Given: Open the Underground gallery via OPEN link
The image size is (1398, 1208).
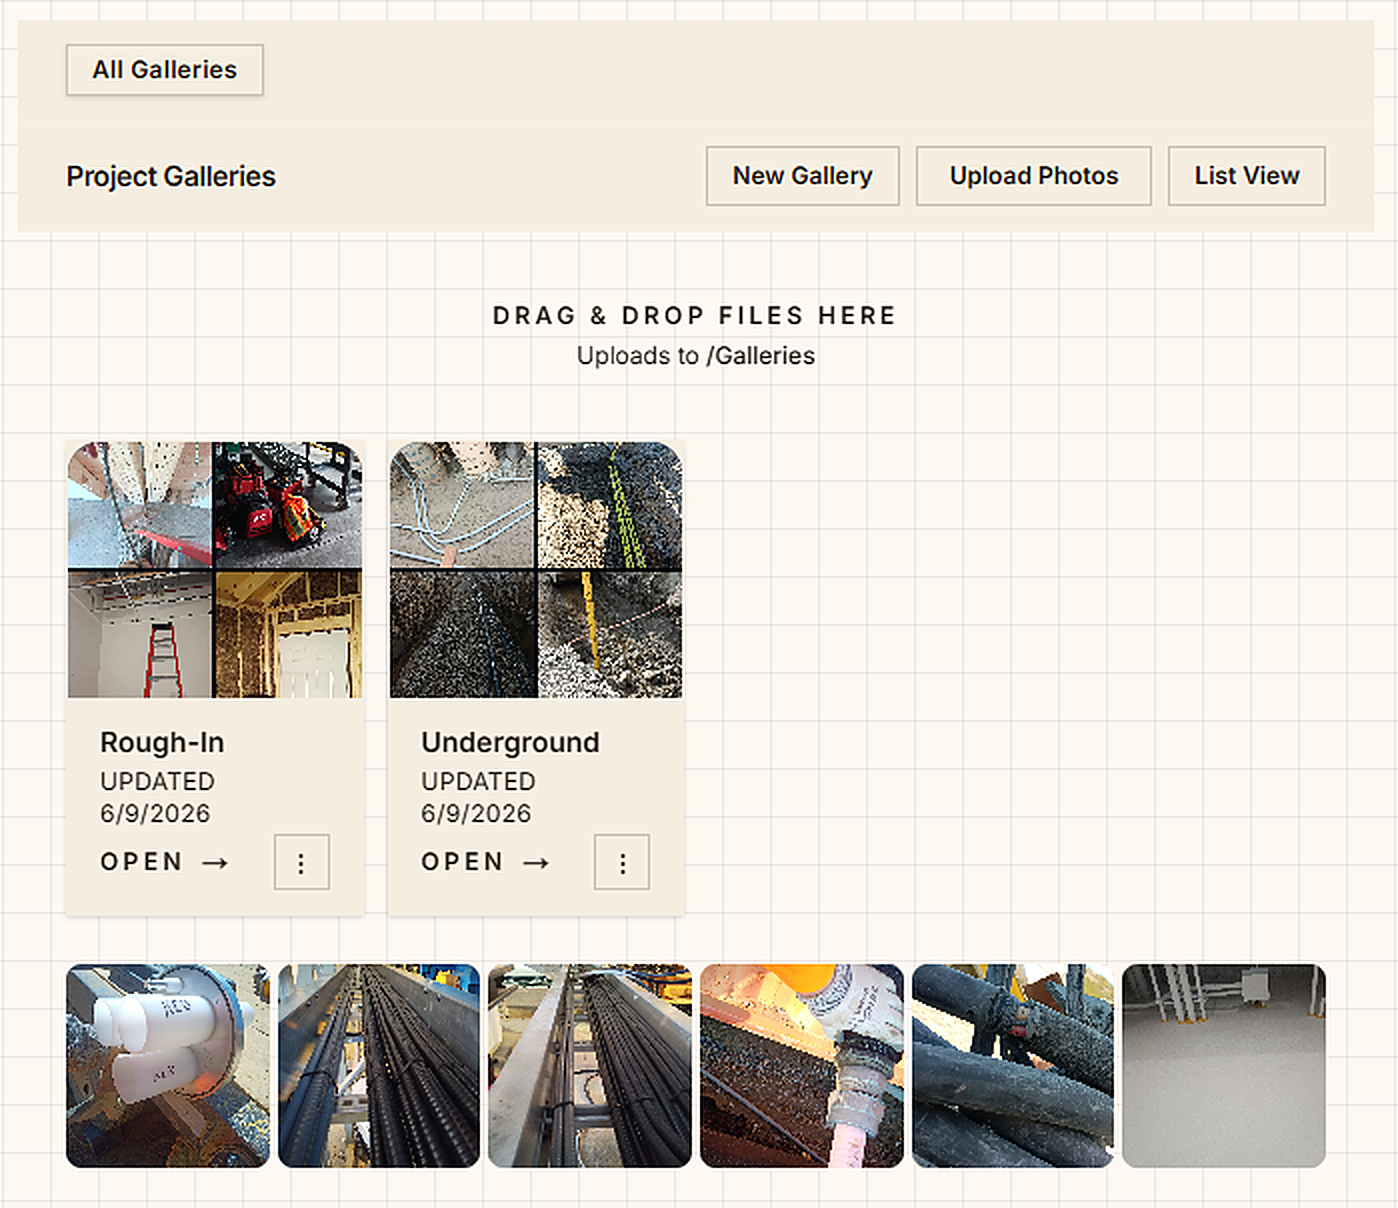Looking at the screenshot, I should pyautogui.click(x=485, y=862).
